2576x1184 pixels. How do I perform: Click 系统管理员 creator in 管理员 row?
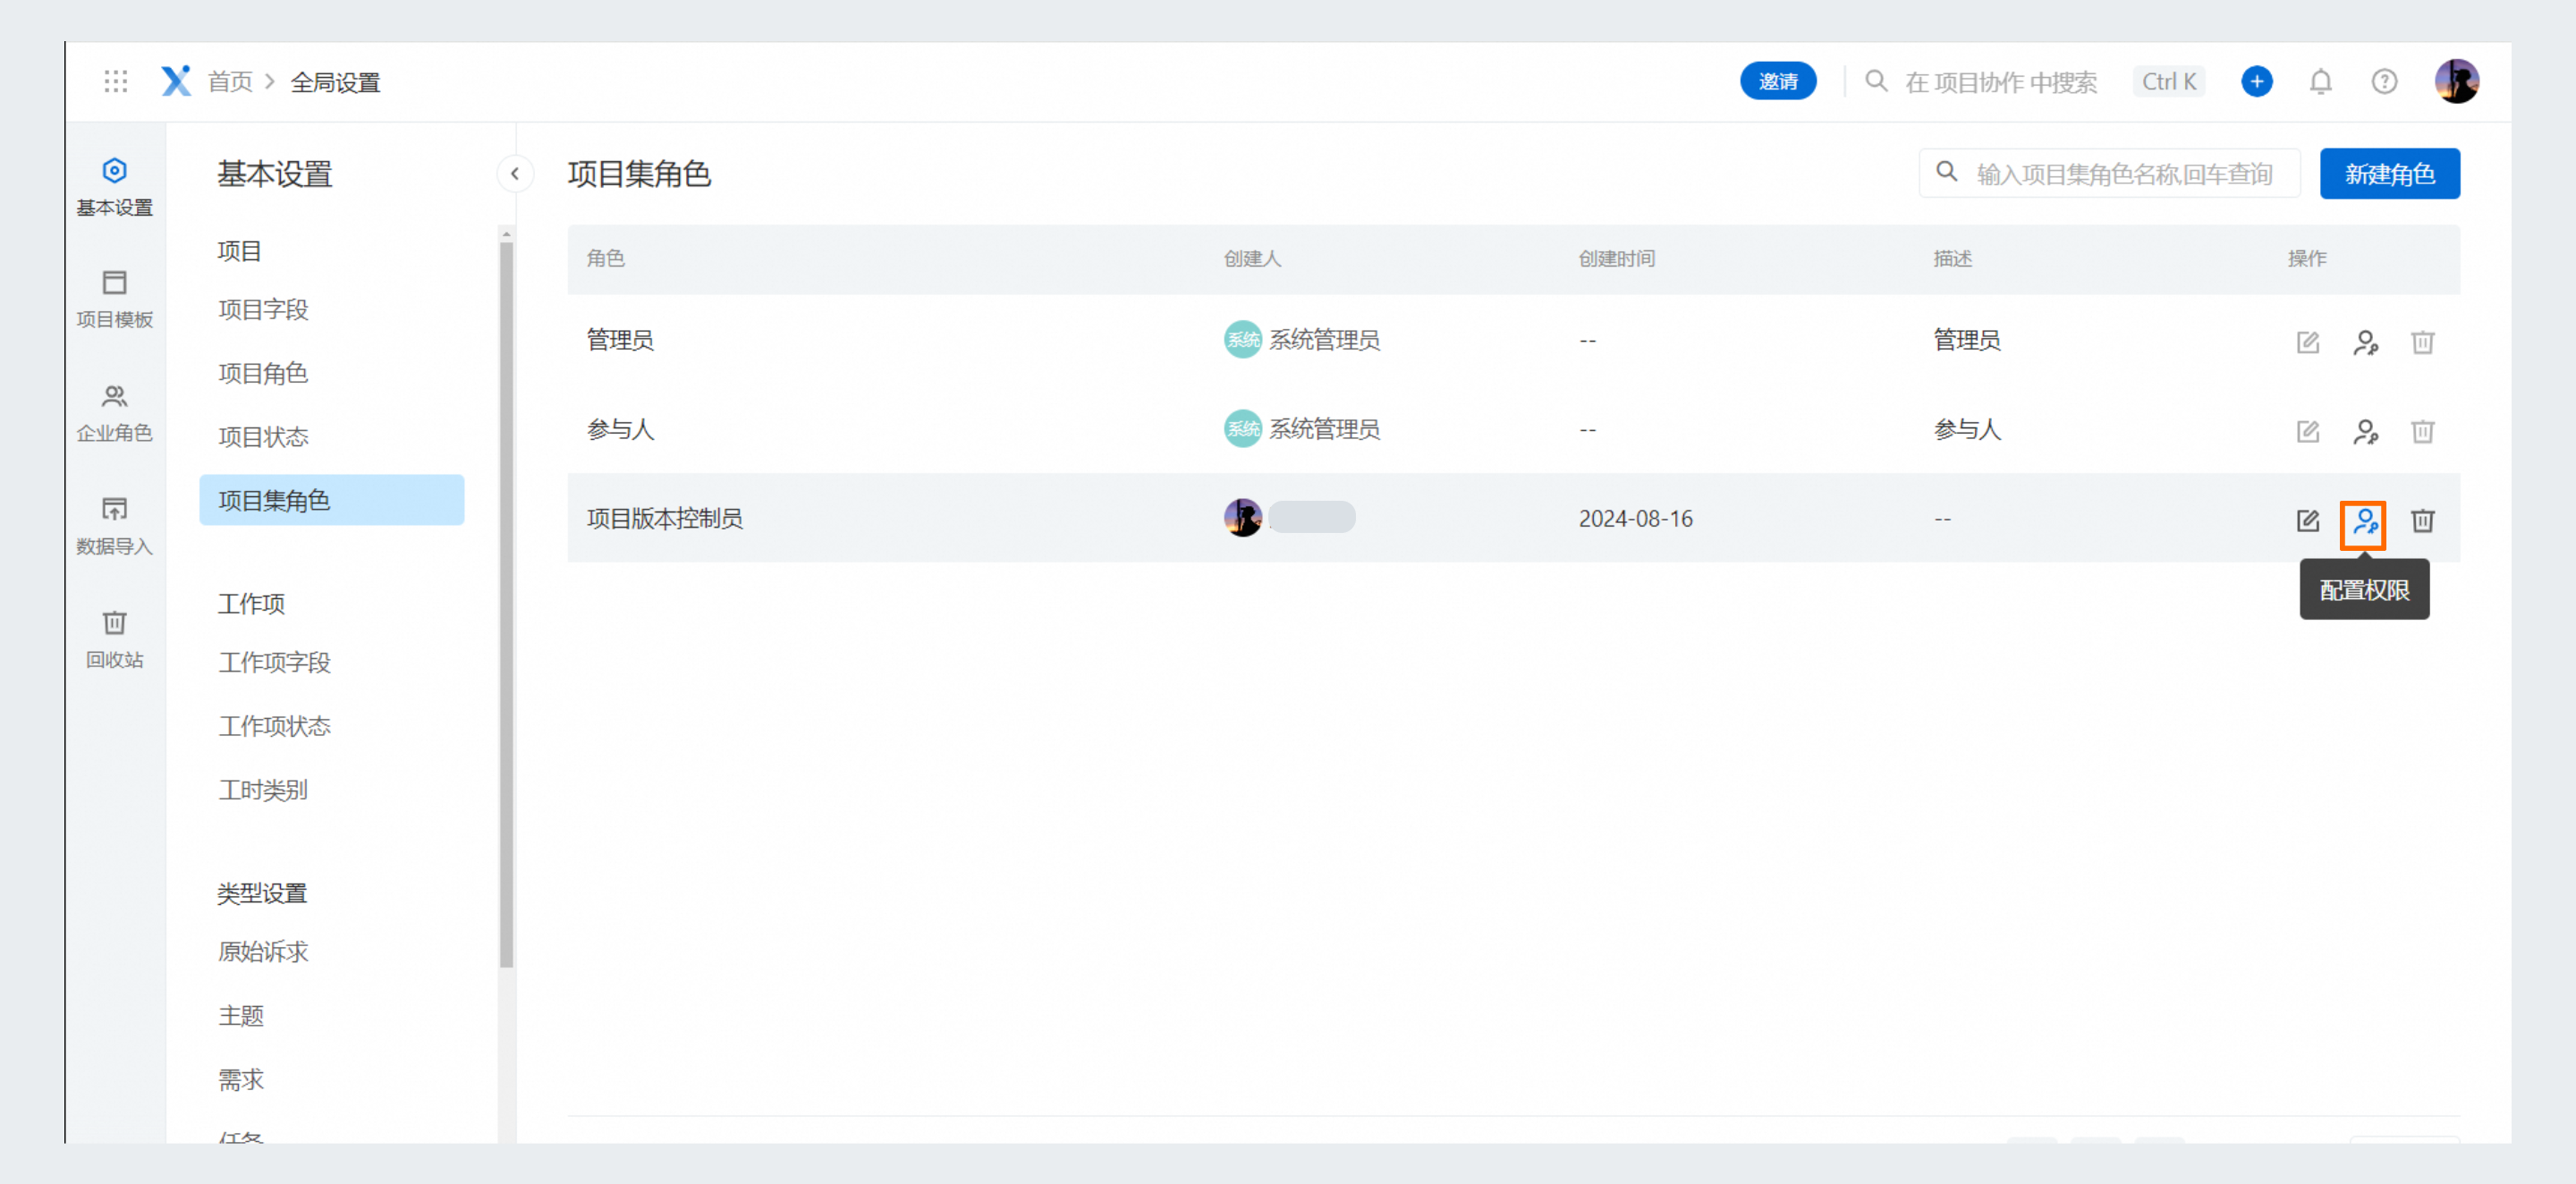click(1301, 340)
